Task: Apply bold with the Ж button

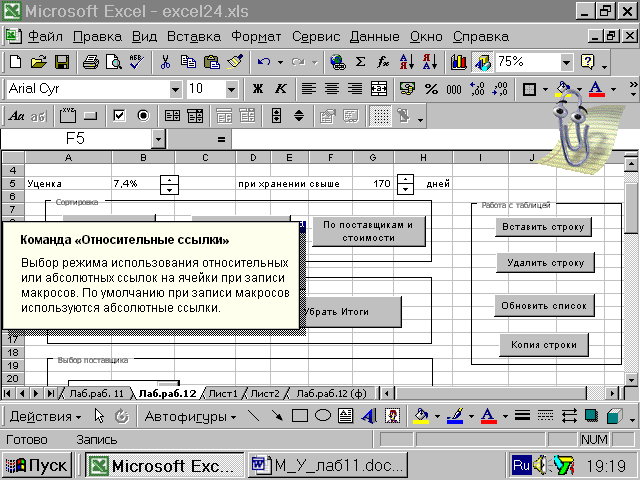Action: pyautogui.click(x=258, y=89)
